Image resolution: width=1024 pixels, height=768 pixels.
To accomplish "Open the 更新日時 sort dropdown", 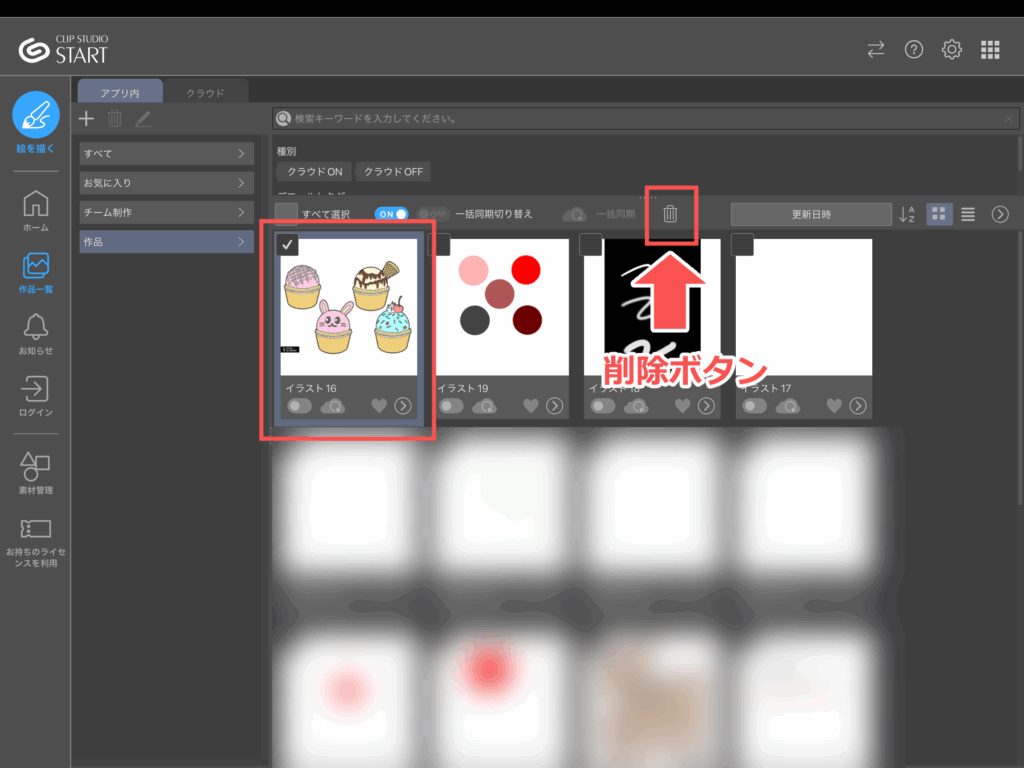I will (x=810, y=214).
